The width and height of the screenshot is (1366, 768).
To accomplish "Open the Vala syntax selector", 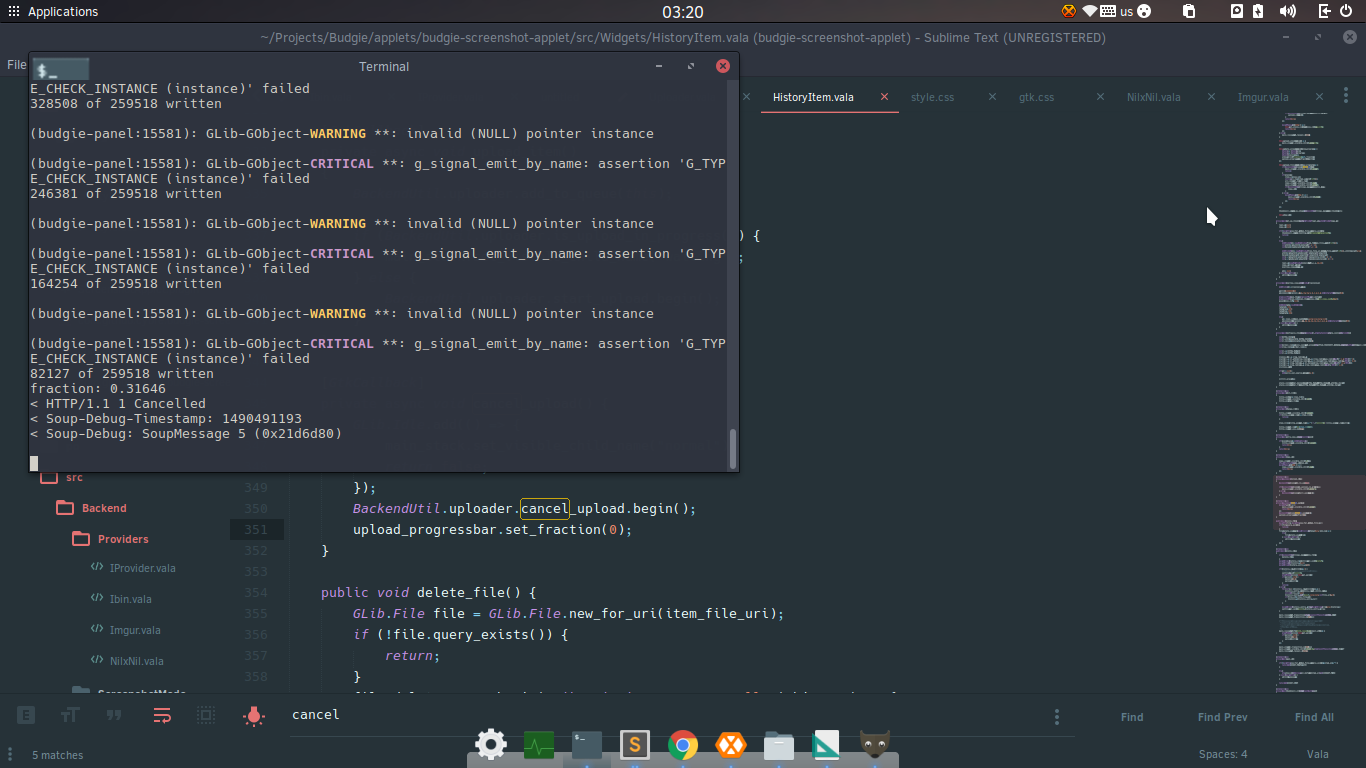I will [1317, 755].
